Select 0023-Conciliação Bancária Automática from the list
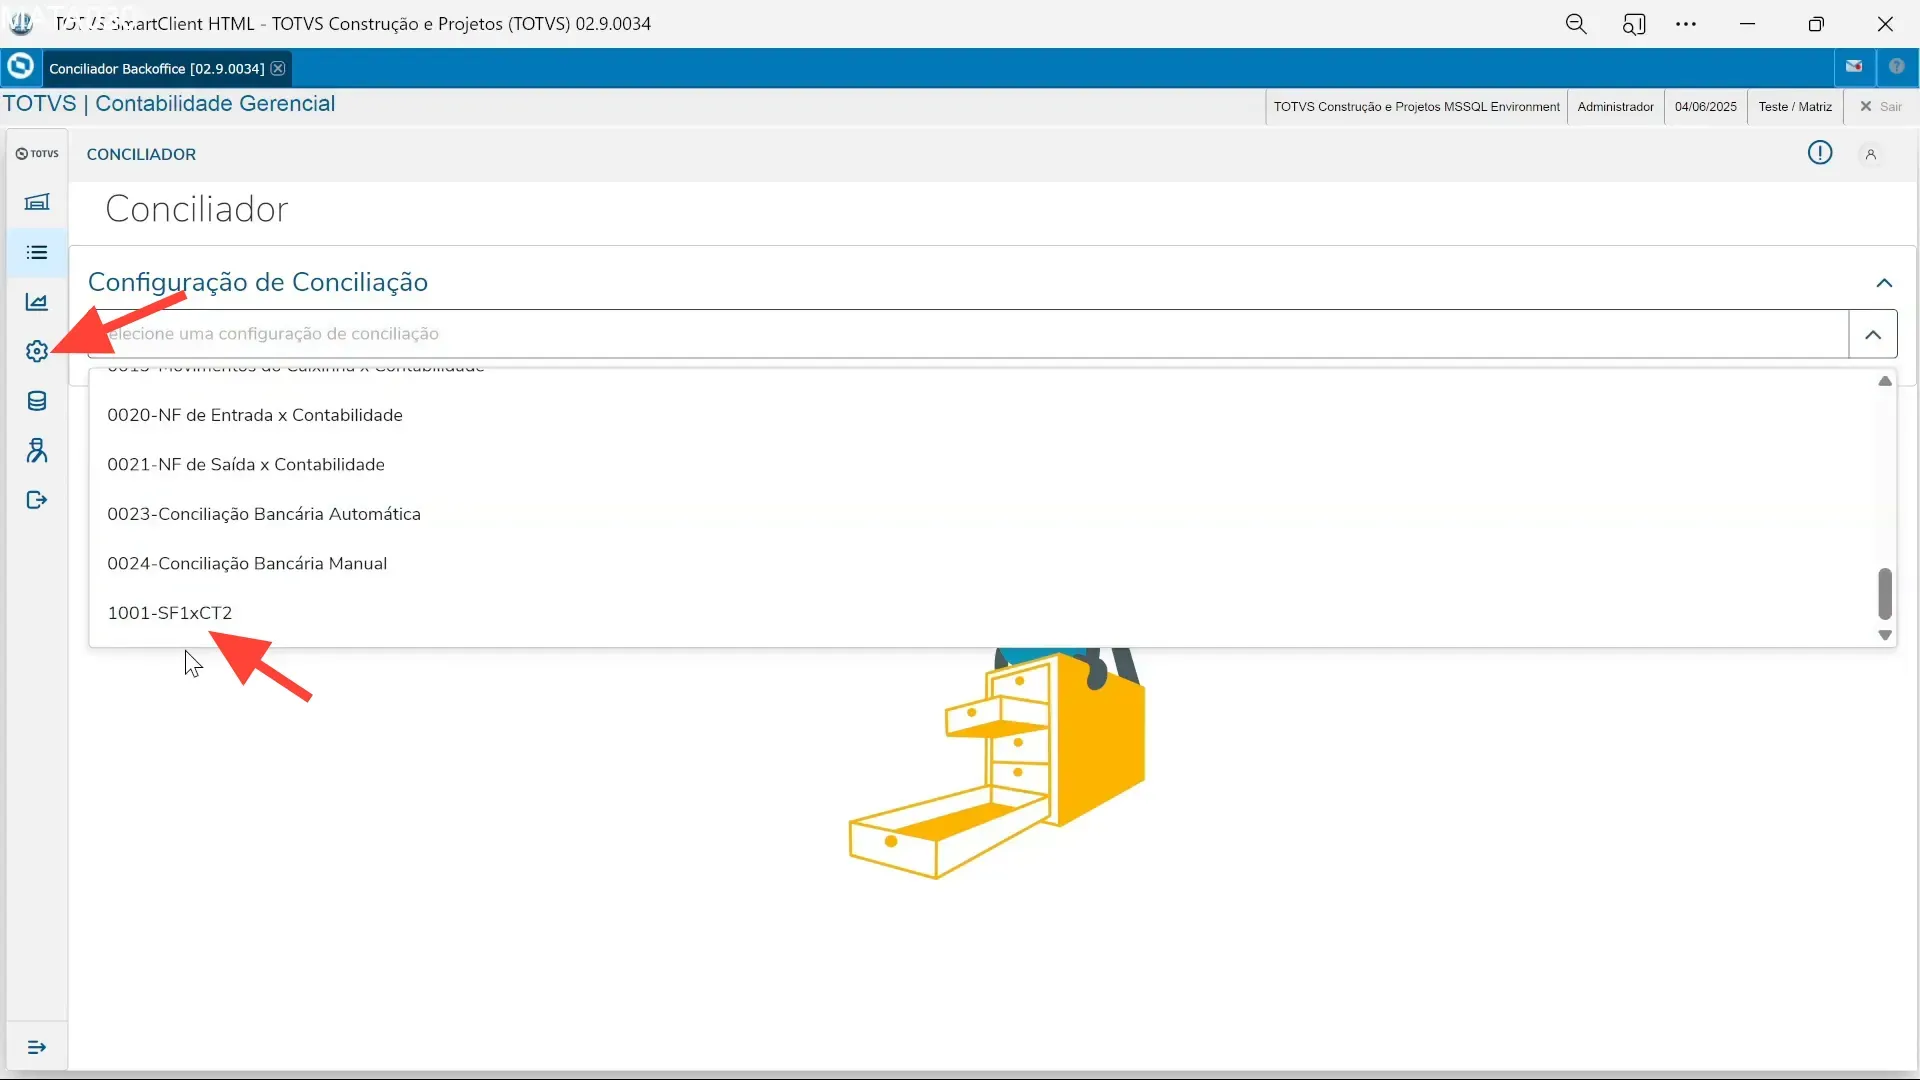 pos(263,513)
